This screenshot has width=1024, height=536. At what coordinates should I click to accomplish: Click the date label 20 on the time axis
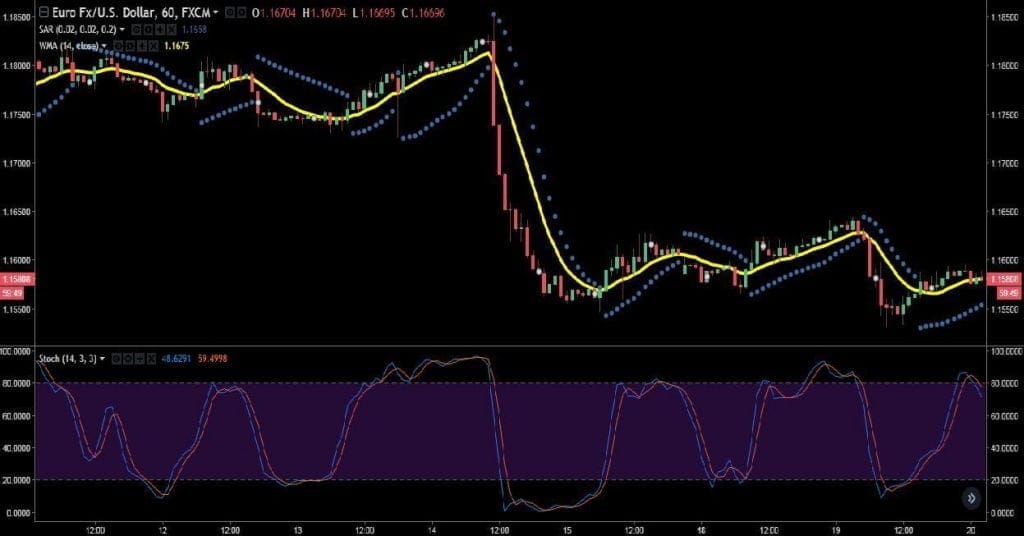pos(971,530)
